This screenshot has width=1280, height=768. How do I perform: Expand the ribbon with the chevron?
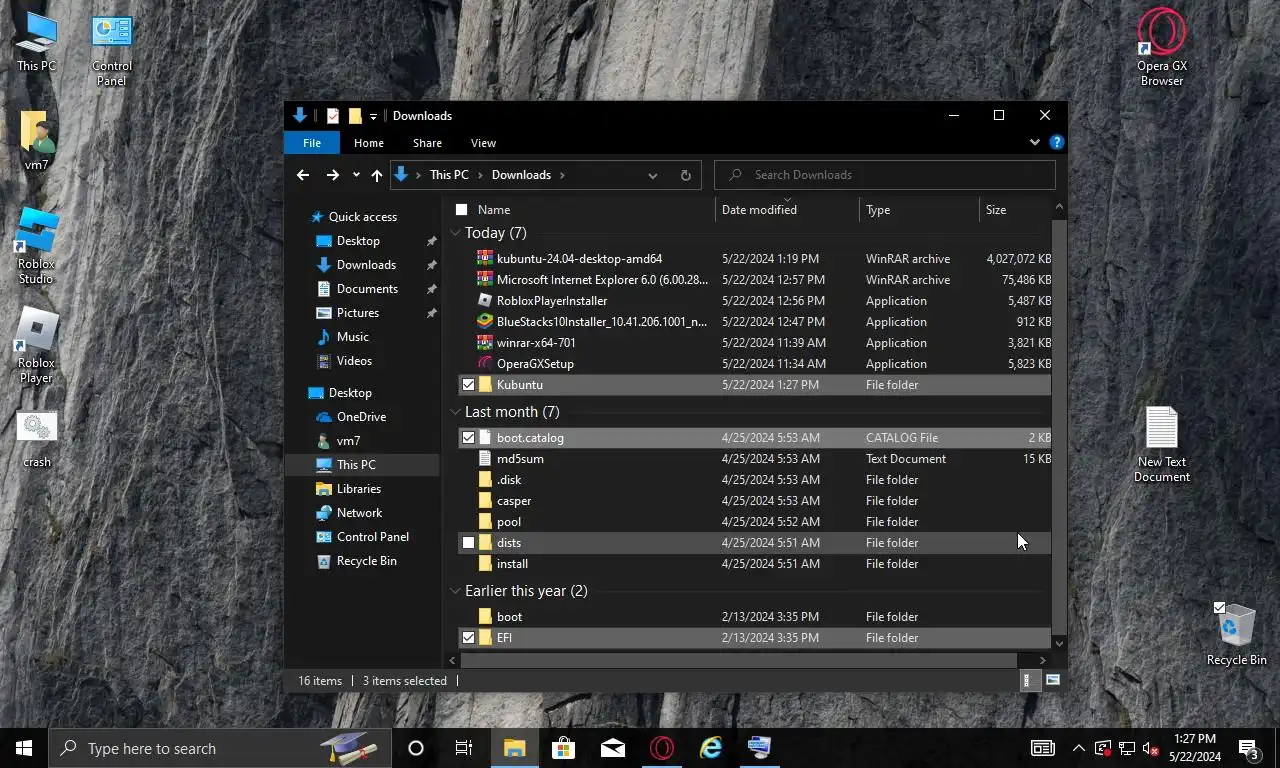pos(1035,143)
